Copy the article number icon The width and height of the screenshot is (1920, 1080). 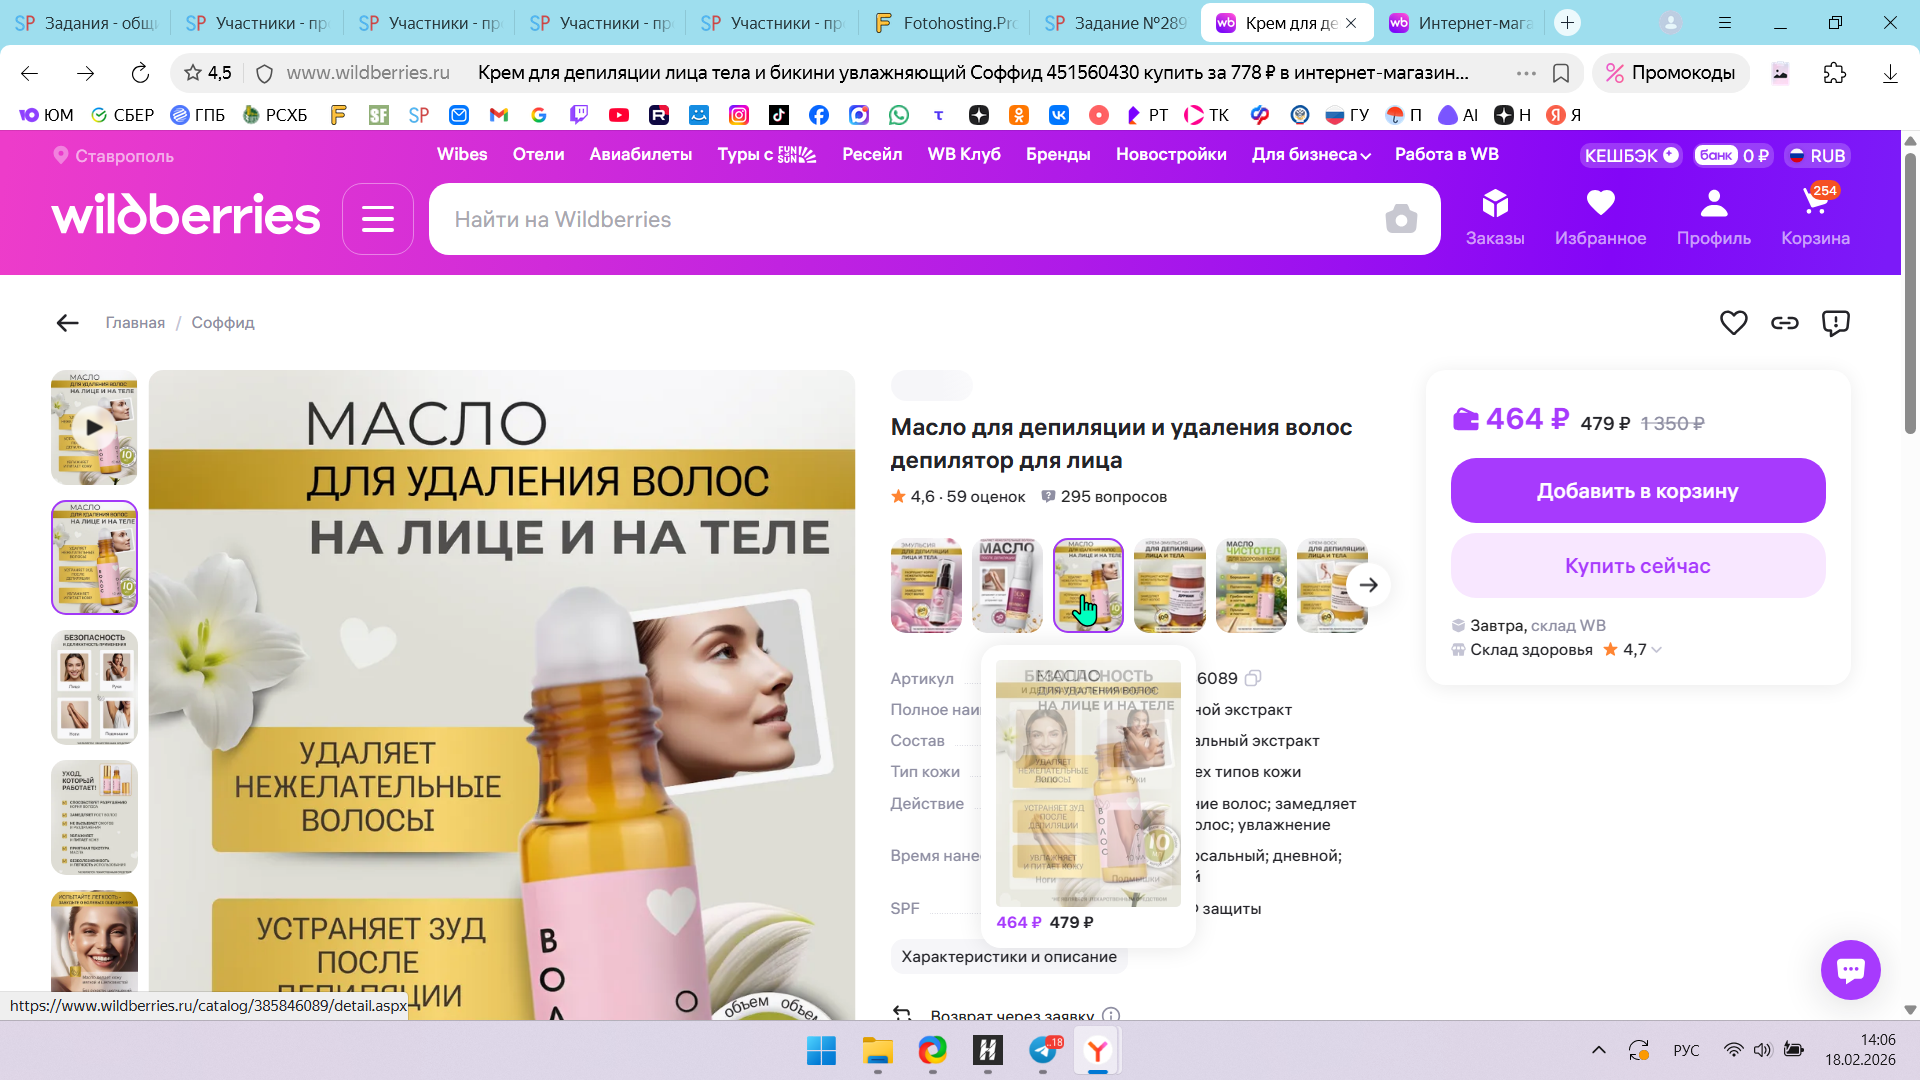point(1253,678)
